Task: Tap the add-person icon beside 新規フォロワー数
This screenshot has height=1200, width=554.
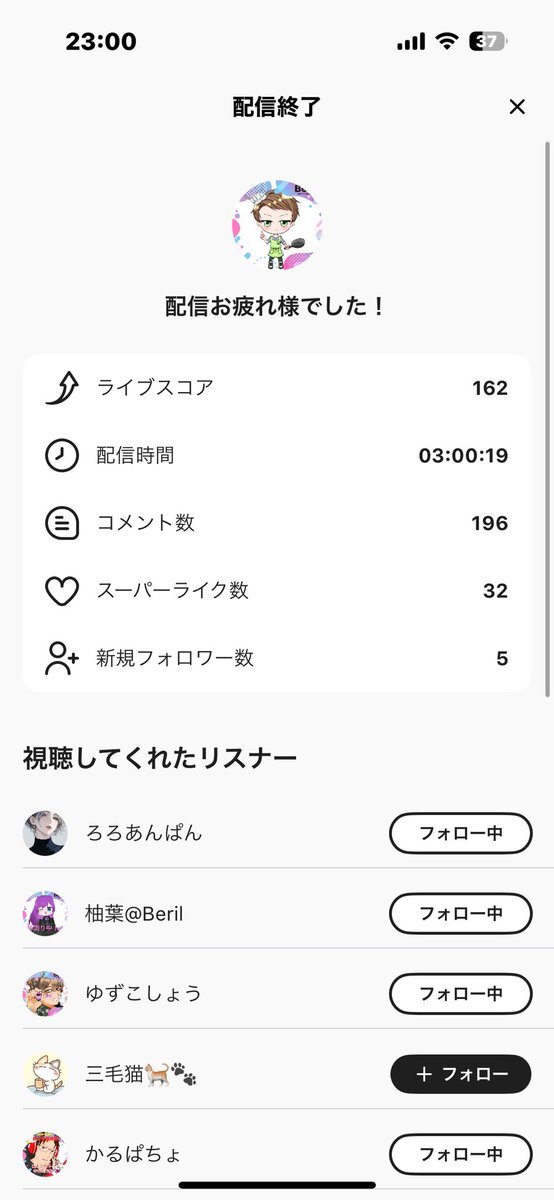Action: pyautogui.click(x=62, y=658)
